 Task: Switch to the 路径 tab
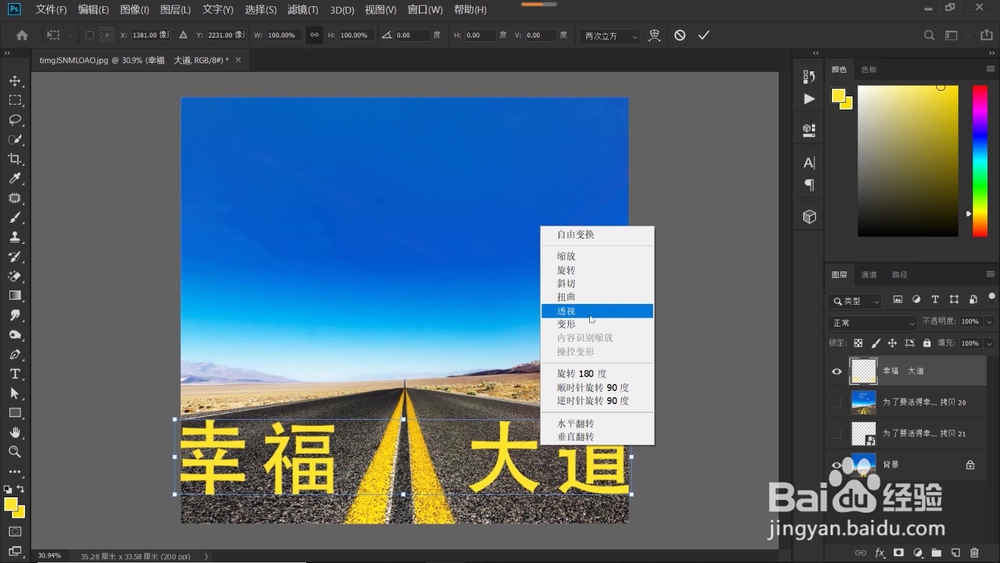(x=899, y=275)
